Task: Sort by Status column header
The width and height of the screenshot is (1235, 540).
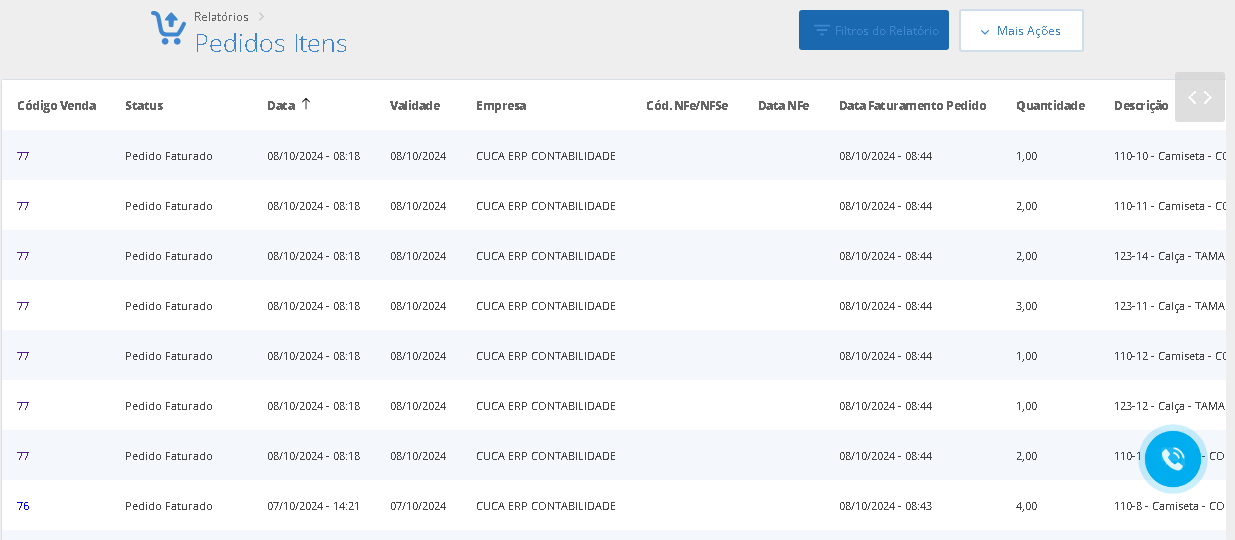Action: (x=144, y=105)
